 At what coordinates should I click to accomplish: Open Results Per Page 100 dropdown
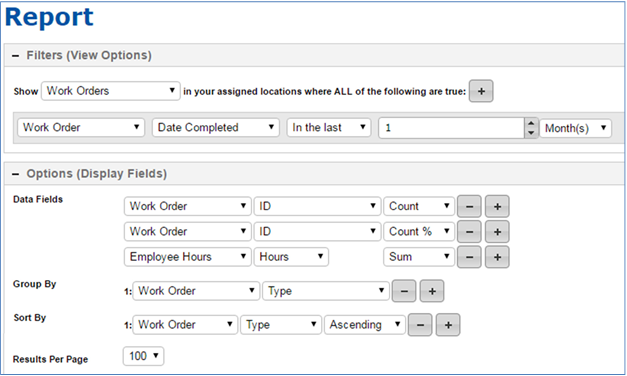pos(144,356)
